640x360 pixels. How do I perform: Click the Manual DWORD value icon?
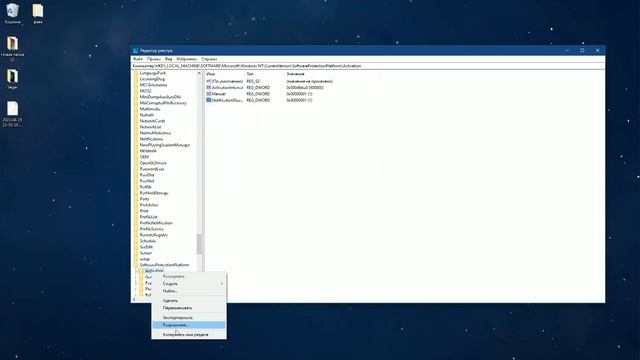tap(209, 93)
